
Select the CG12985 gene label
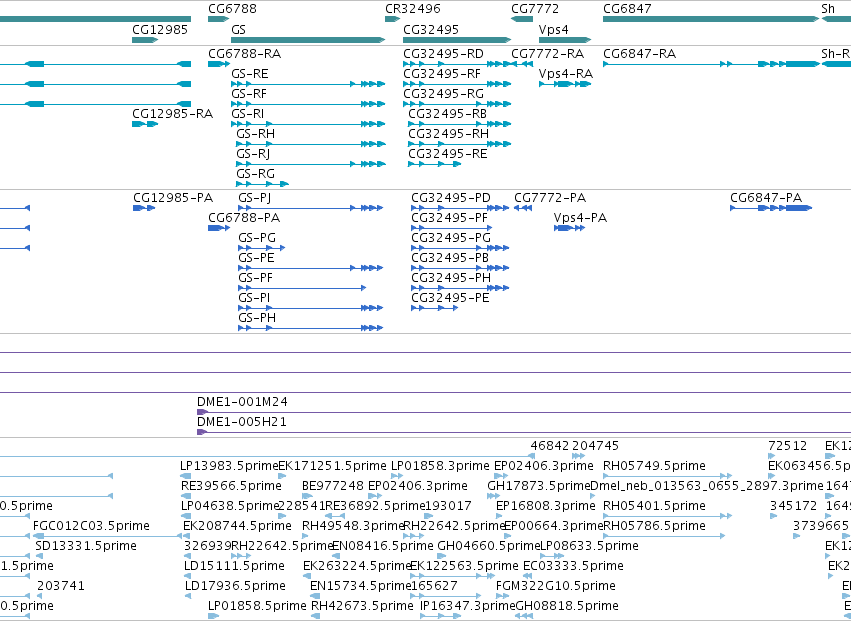[x=160, y=29]
